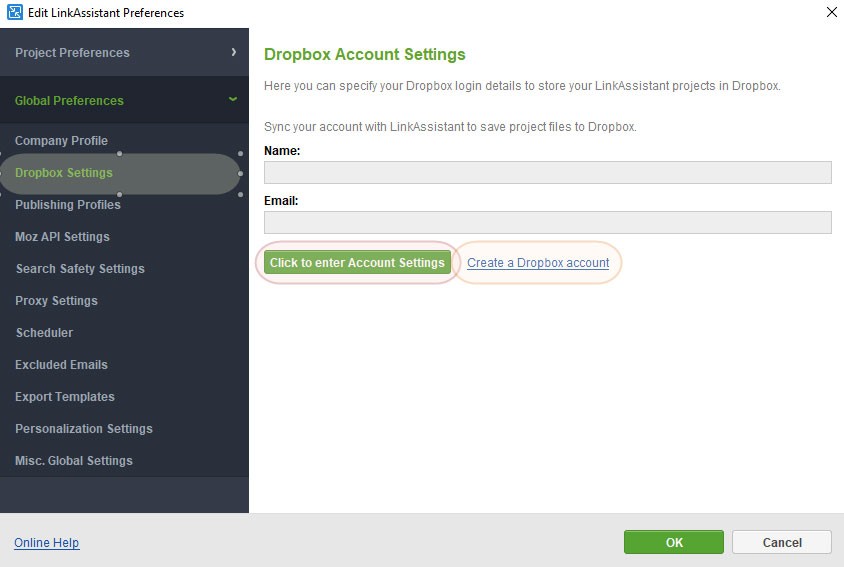Go to Publishing Profiles
This screenshot has height=567, width=844.
68,205
